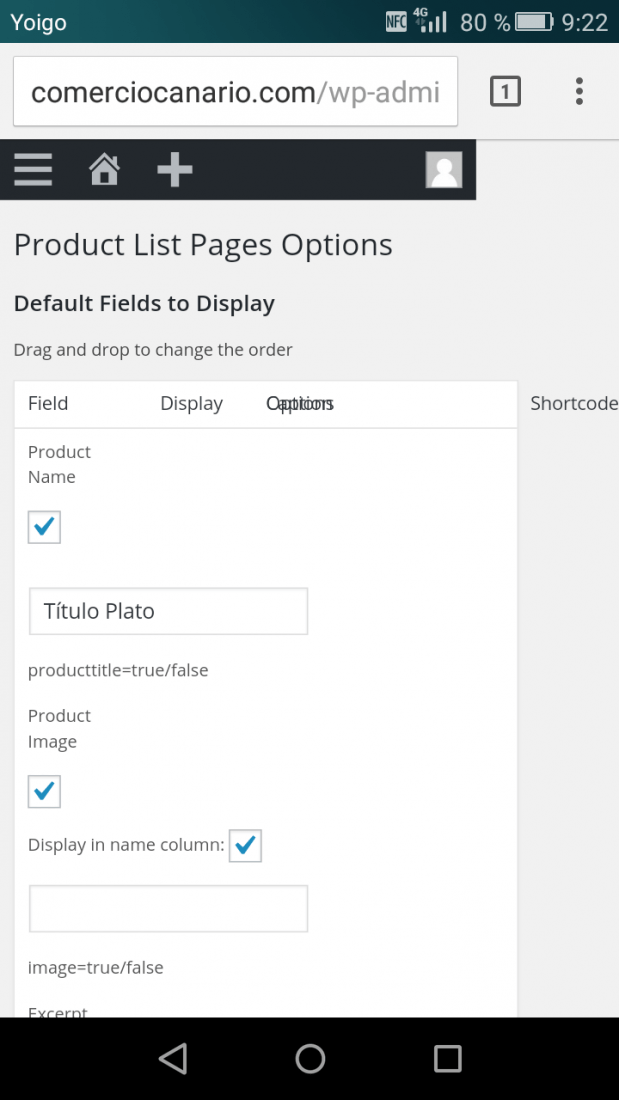Tap Android back navigation button
The image size is (619, 1100).
(173, 1059)
